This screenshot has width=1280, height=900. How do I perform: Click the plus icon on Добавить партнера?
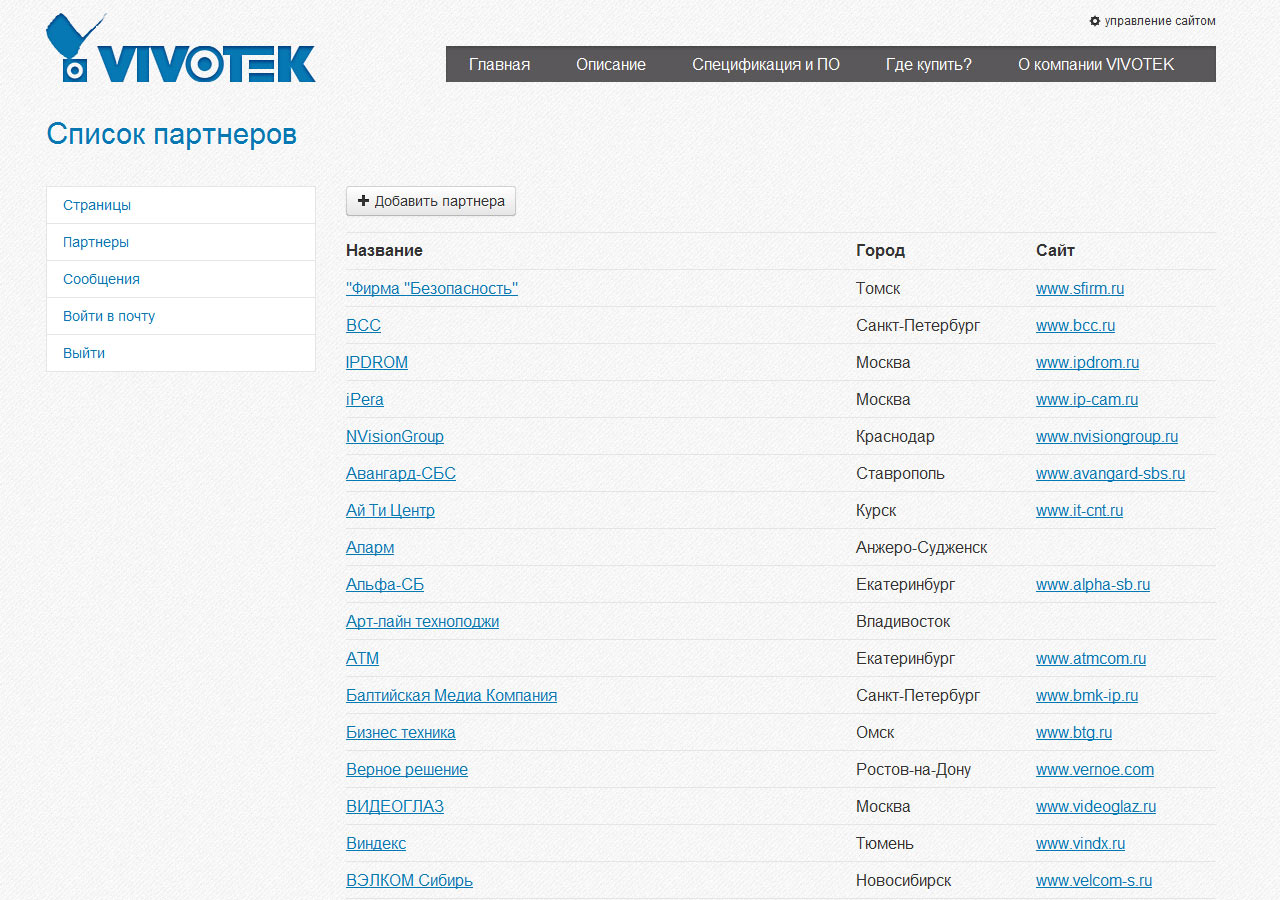[363, 201]
